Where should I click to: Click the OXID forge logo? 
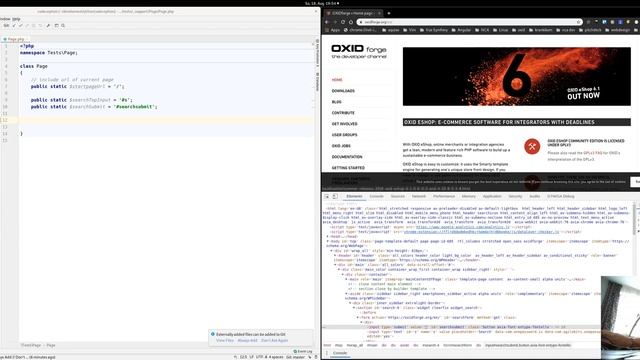point(359,51)
